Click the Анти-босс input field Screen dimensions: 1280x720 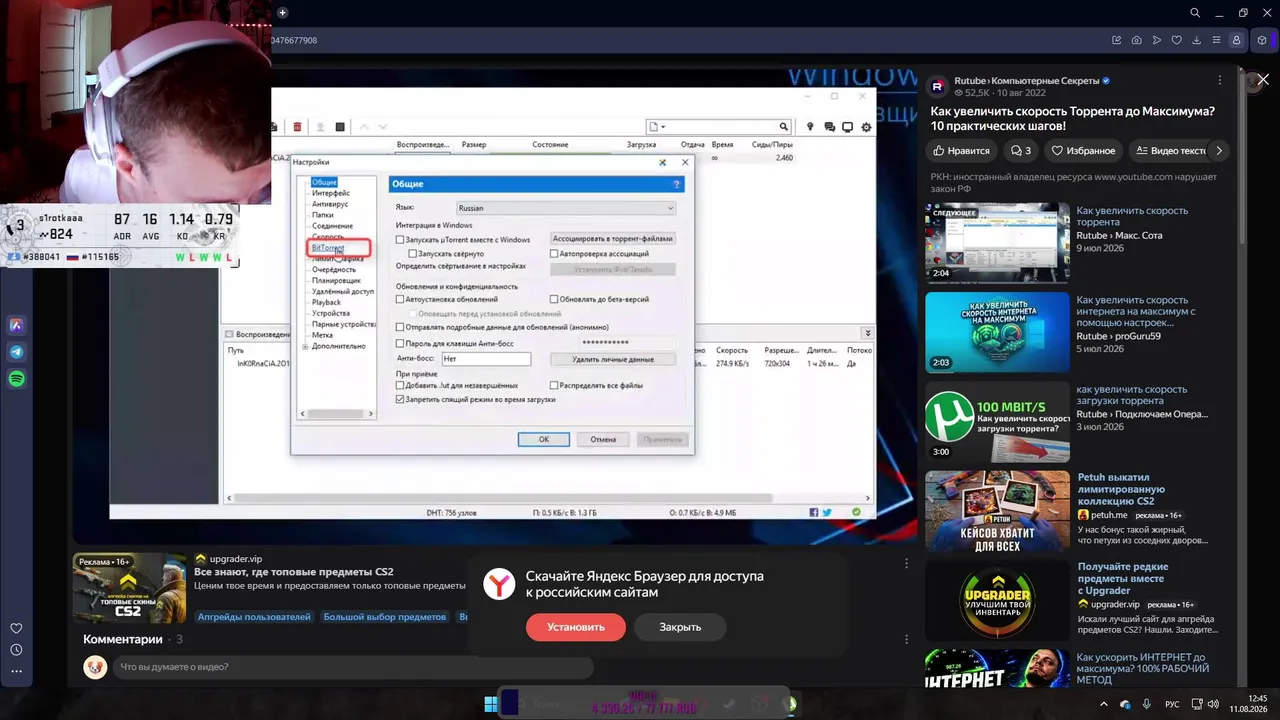(x=486, y=359)
